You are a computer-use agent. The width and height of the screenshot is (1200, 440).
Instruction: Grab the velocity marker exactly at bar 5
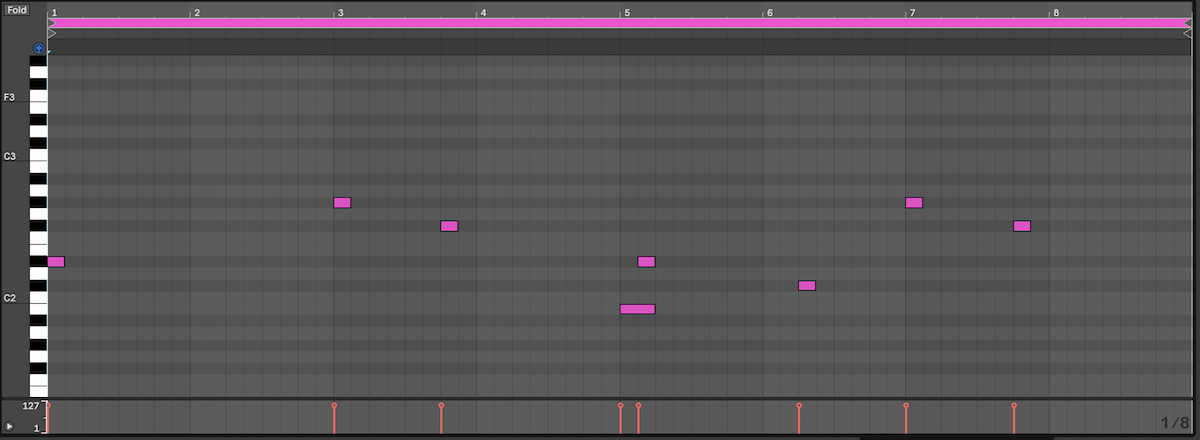click(620, 406)
